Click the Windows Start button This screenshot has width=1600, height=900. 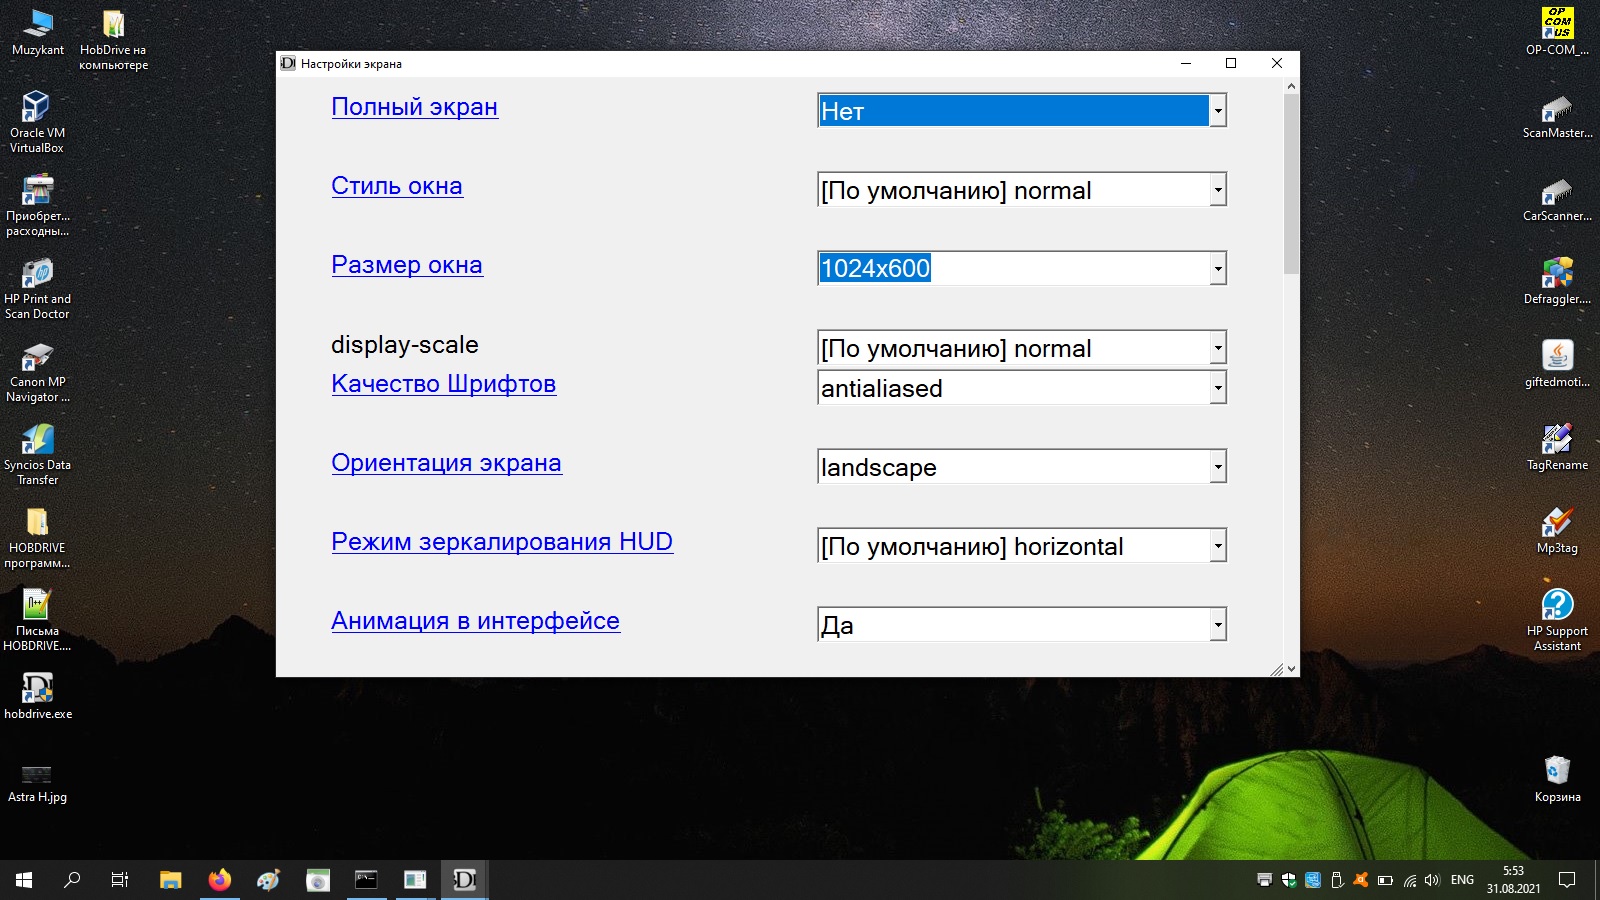pos(24,880)
